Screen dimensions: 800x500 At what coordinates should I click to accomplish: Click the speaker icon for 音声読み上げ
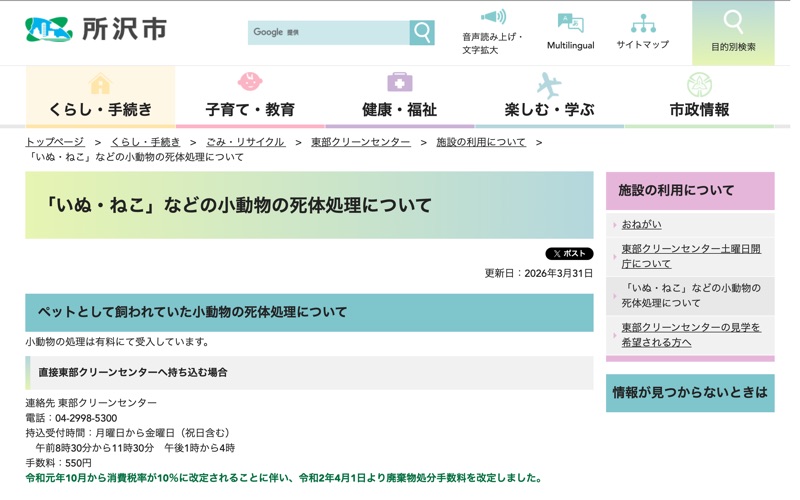(493, 17)
